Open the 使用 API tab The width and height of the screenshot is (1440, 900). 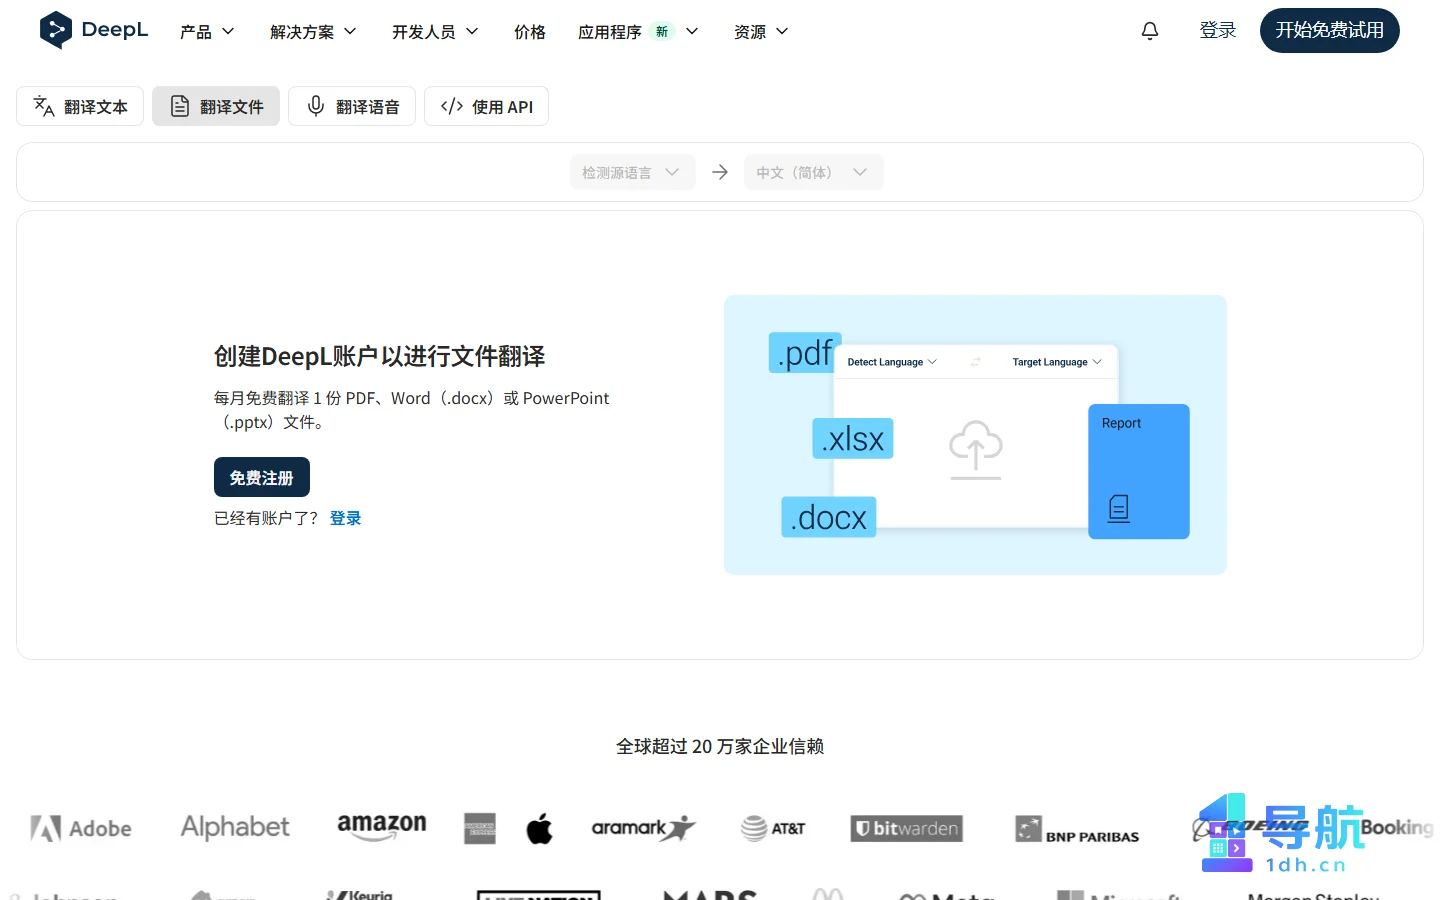(x=486, y=106)
